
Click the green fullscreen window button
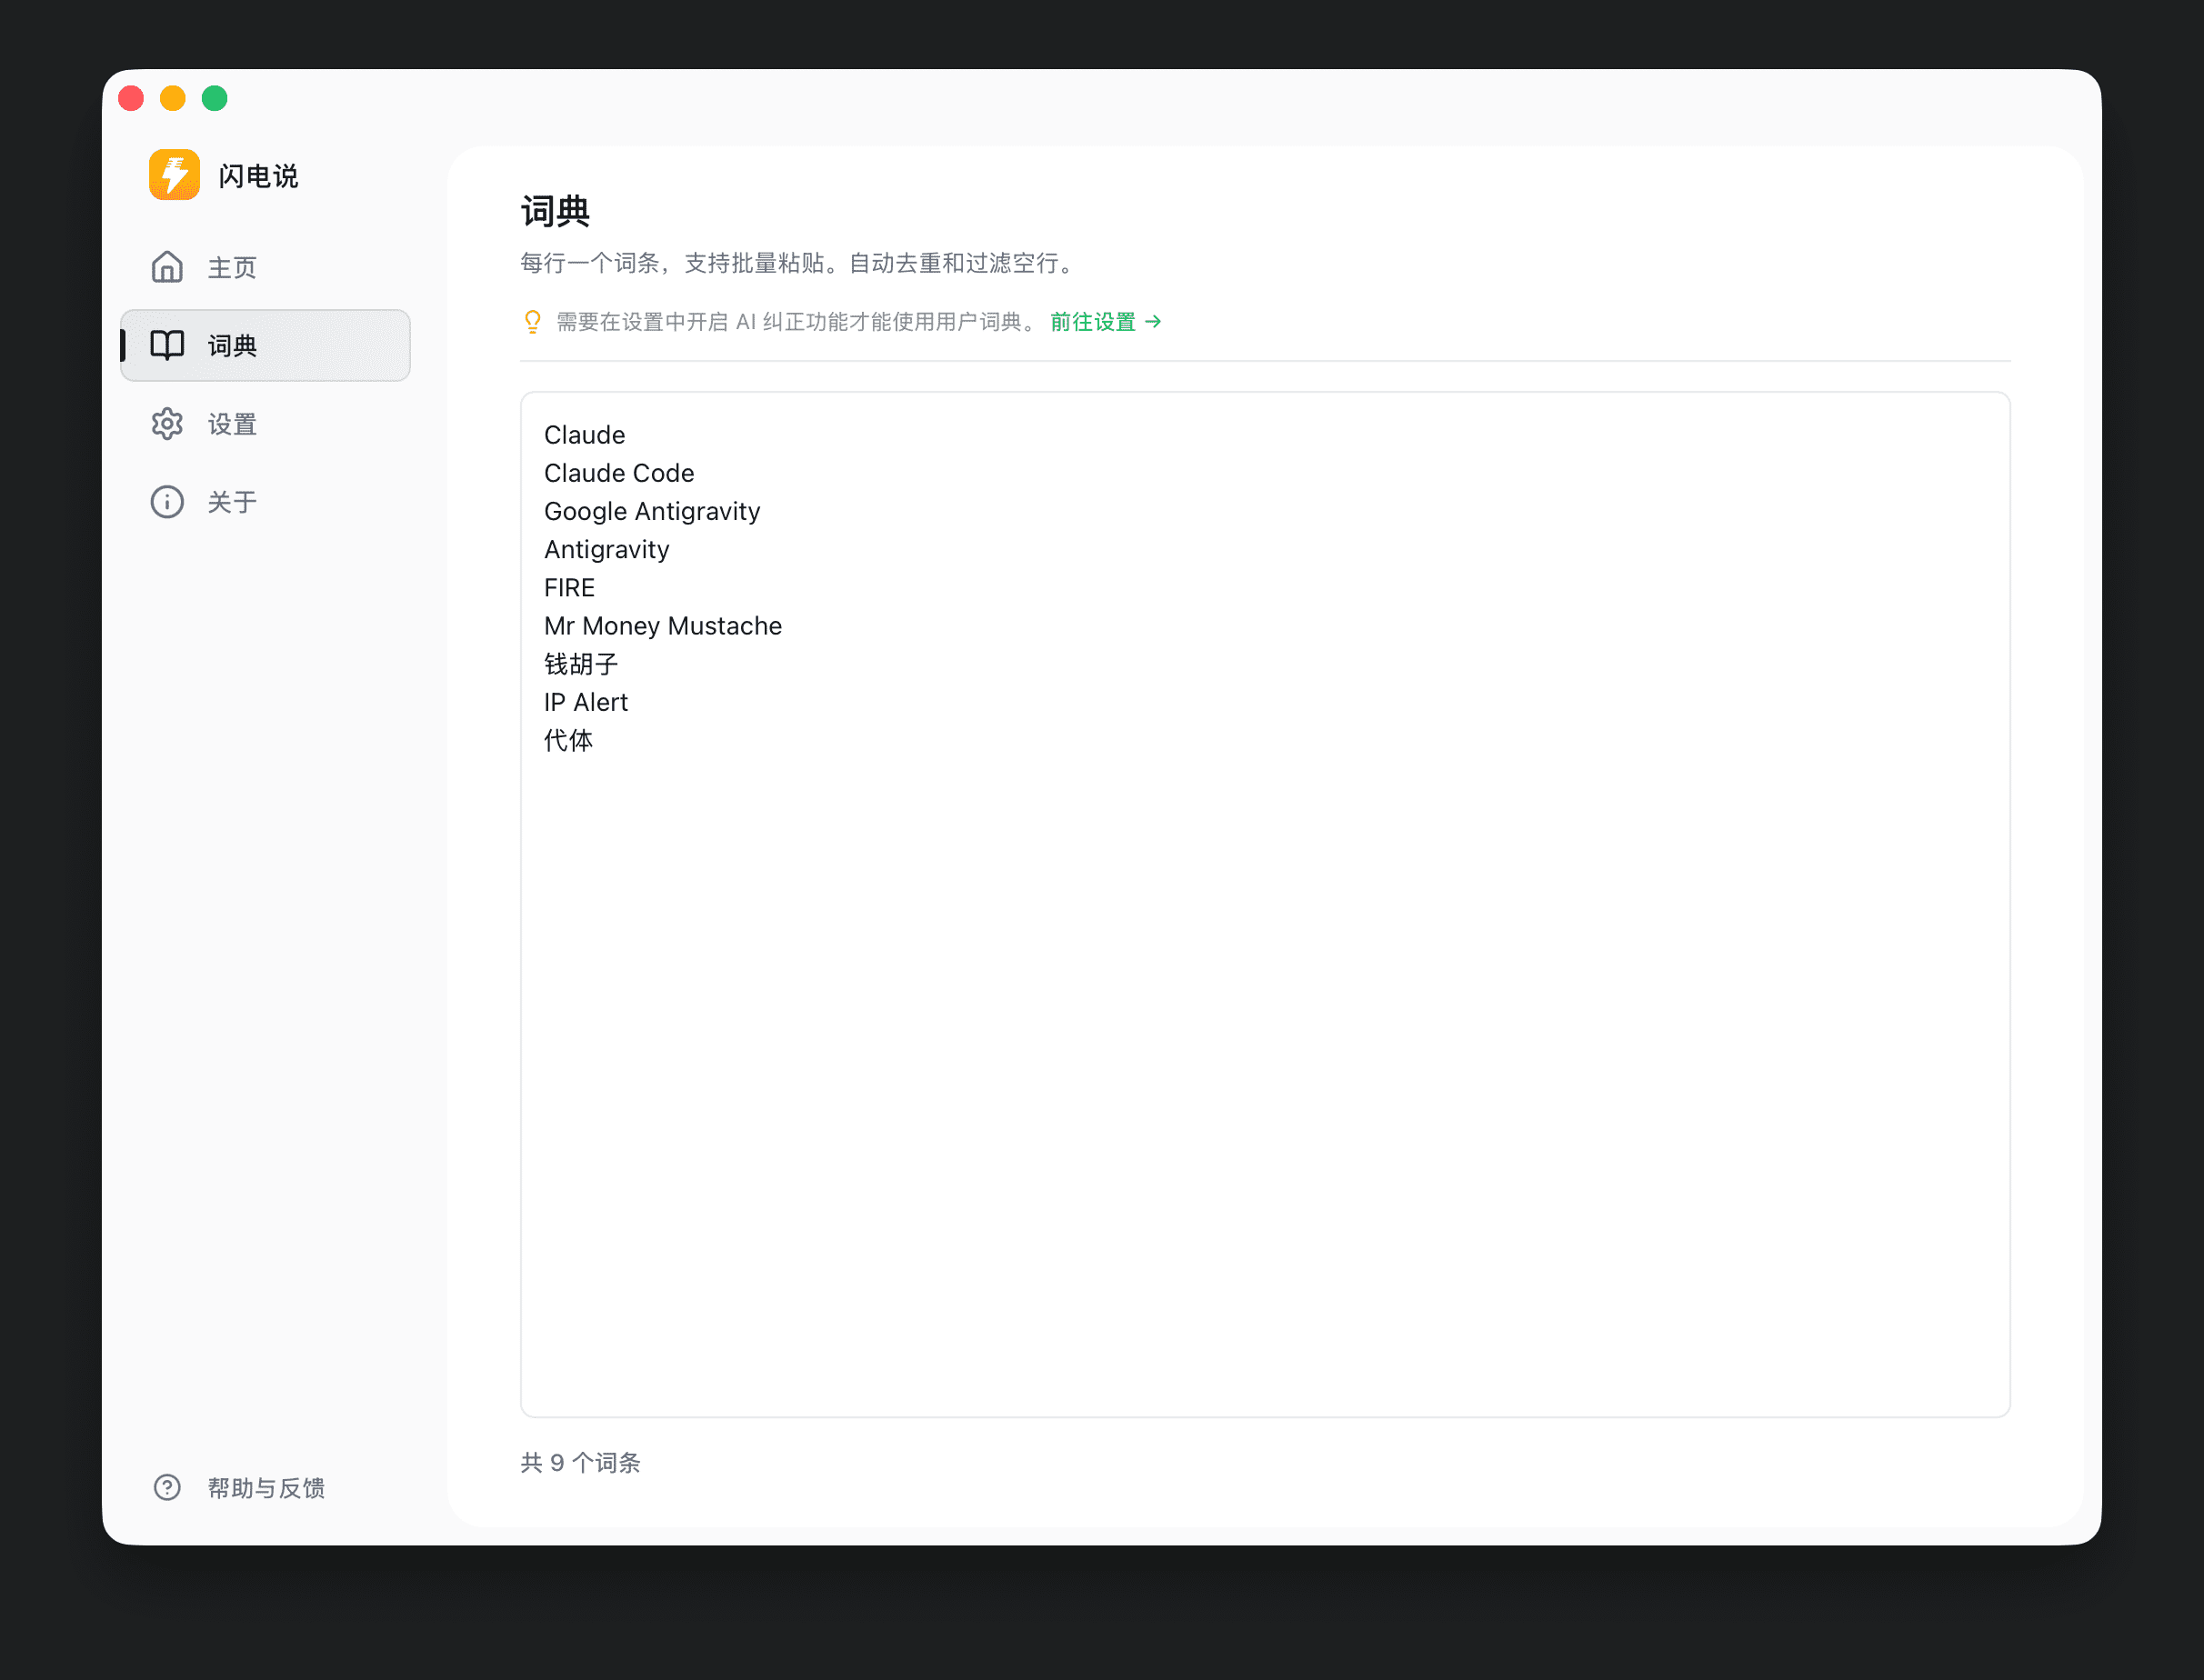pyautogui.click(x=214, y=98)
